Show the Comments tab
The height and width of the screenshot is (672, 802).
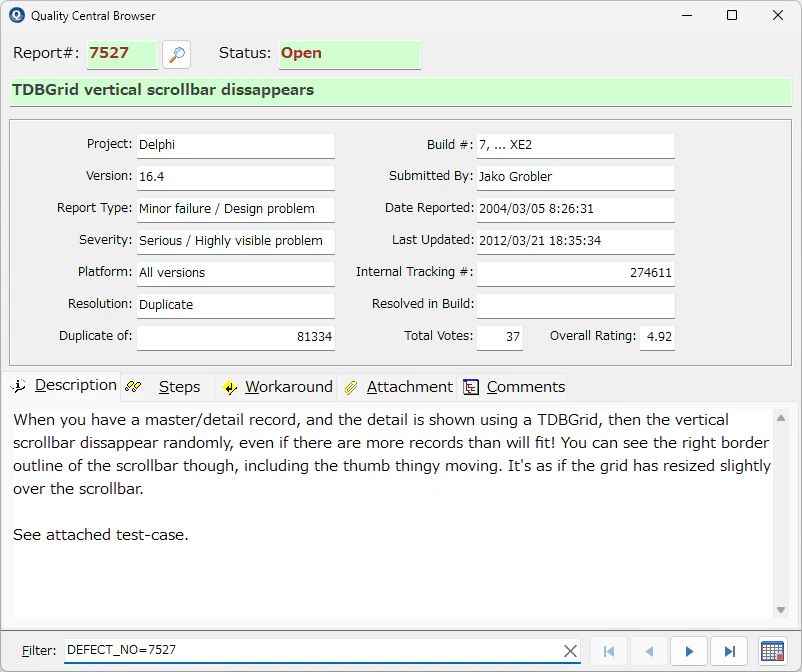point(513,387)
